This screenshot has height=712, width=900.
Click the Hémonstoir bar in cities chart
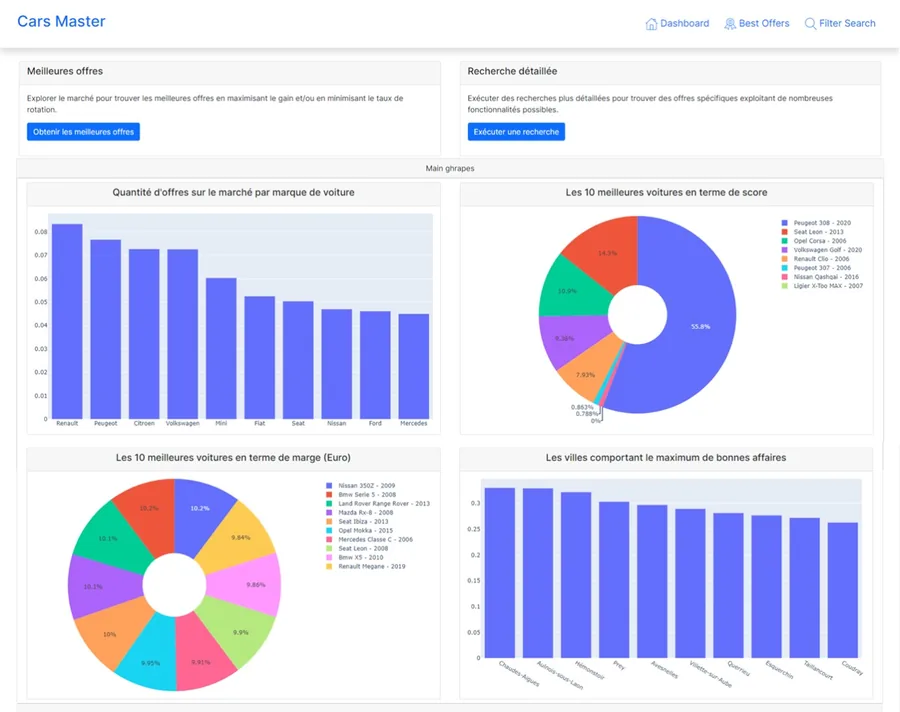tap(576, 575)
